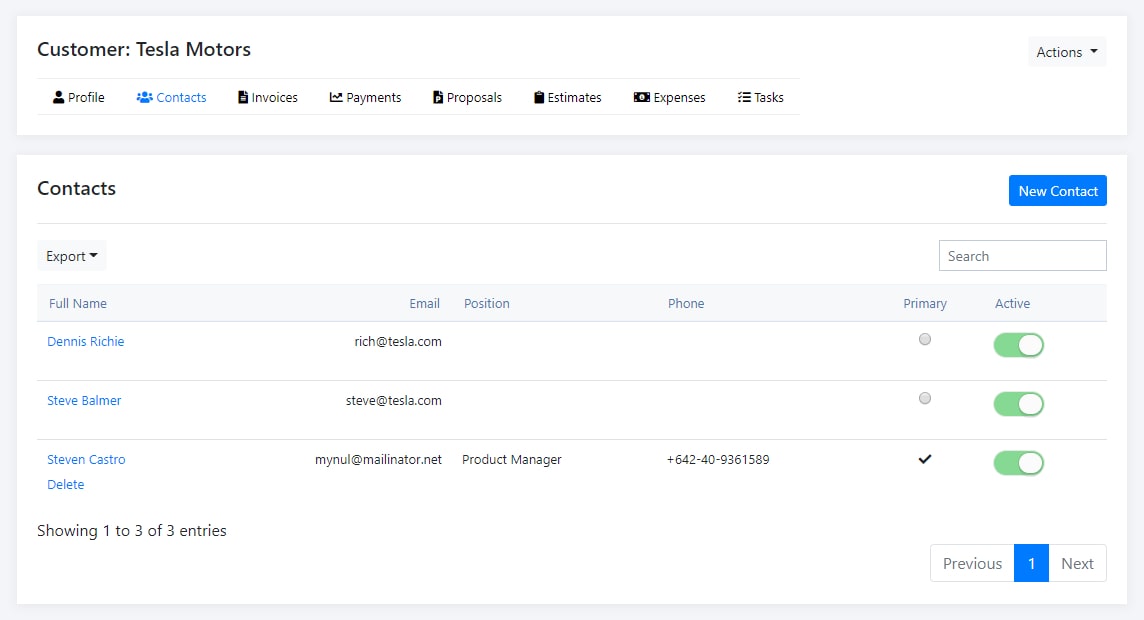1144x620 pixels.
Task: Toggle active switch for Steve Balmer
Action: pyautogui.click(x=1019, y=404)
